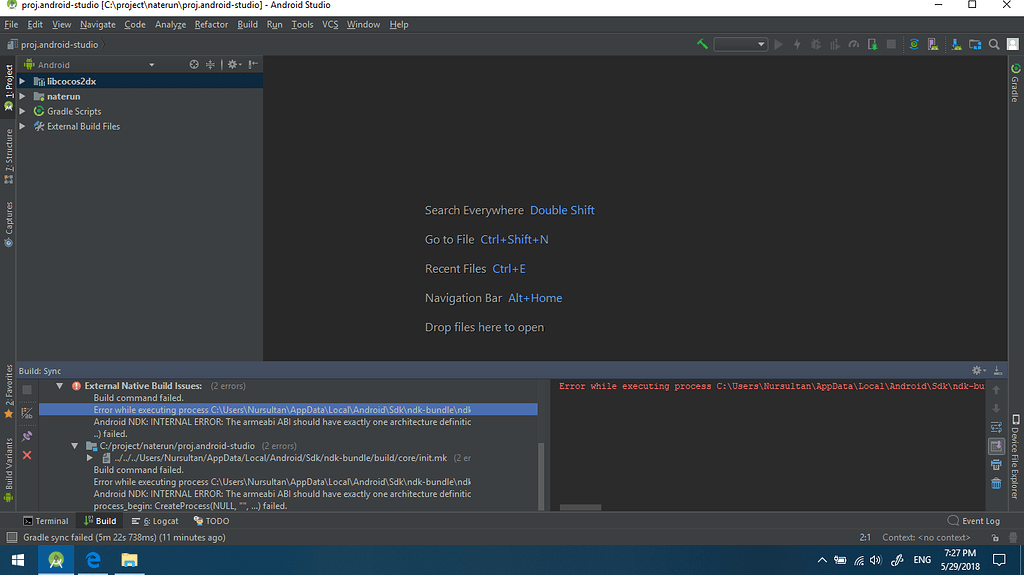
Task: Click the Search Everywhere magnifier icon
Action: tap(995, 44)
